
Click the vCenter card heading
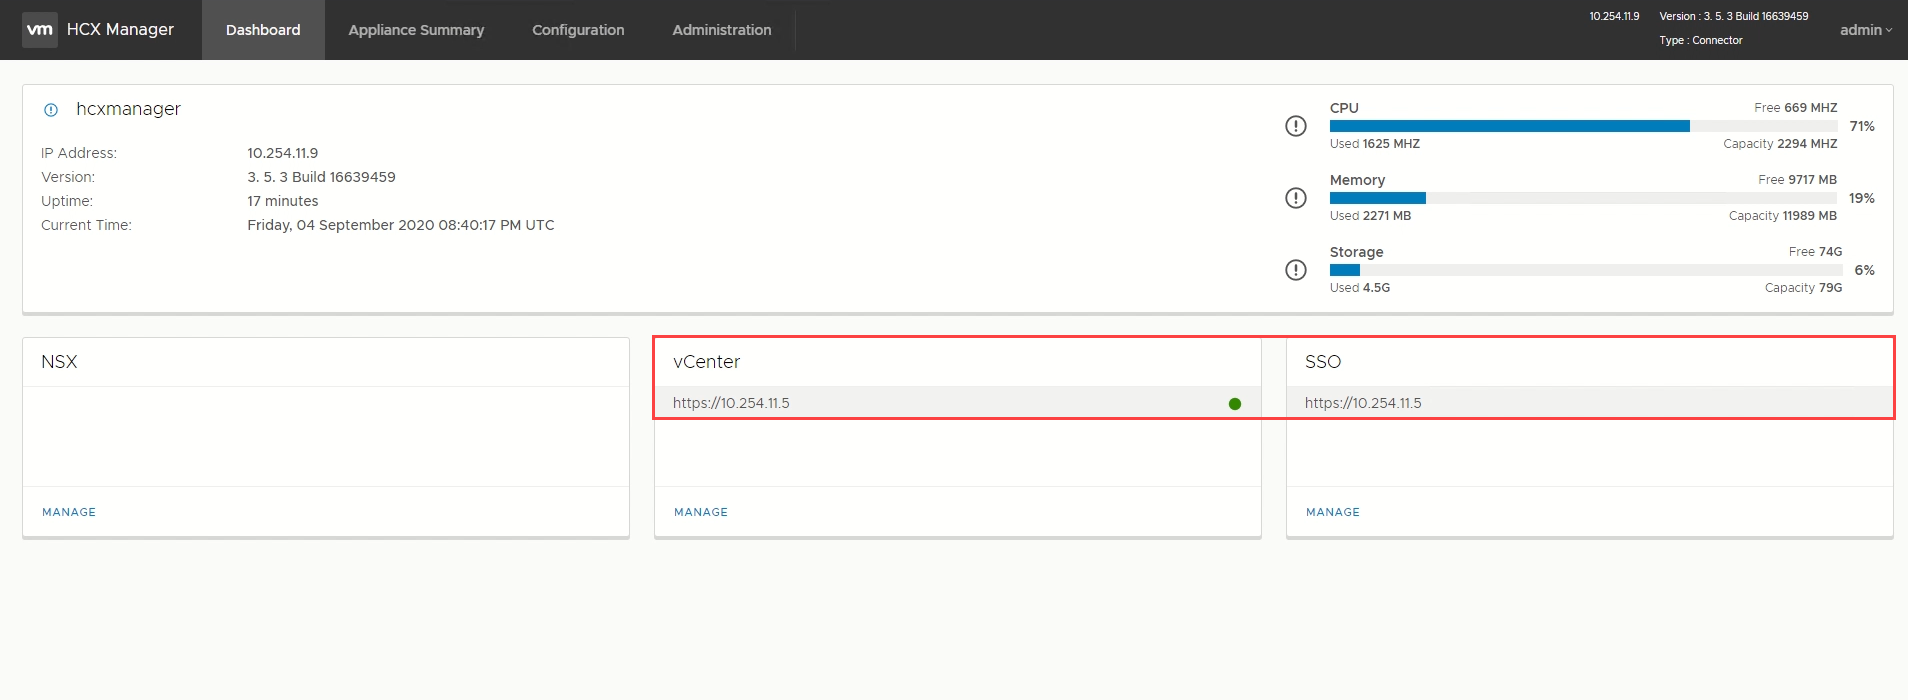pos(706,362)
